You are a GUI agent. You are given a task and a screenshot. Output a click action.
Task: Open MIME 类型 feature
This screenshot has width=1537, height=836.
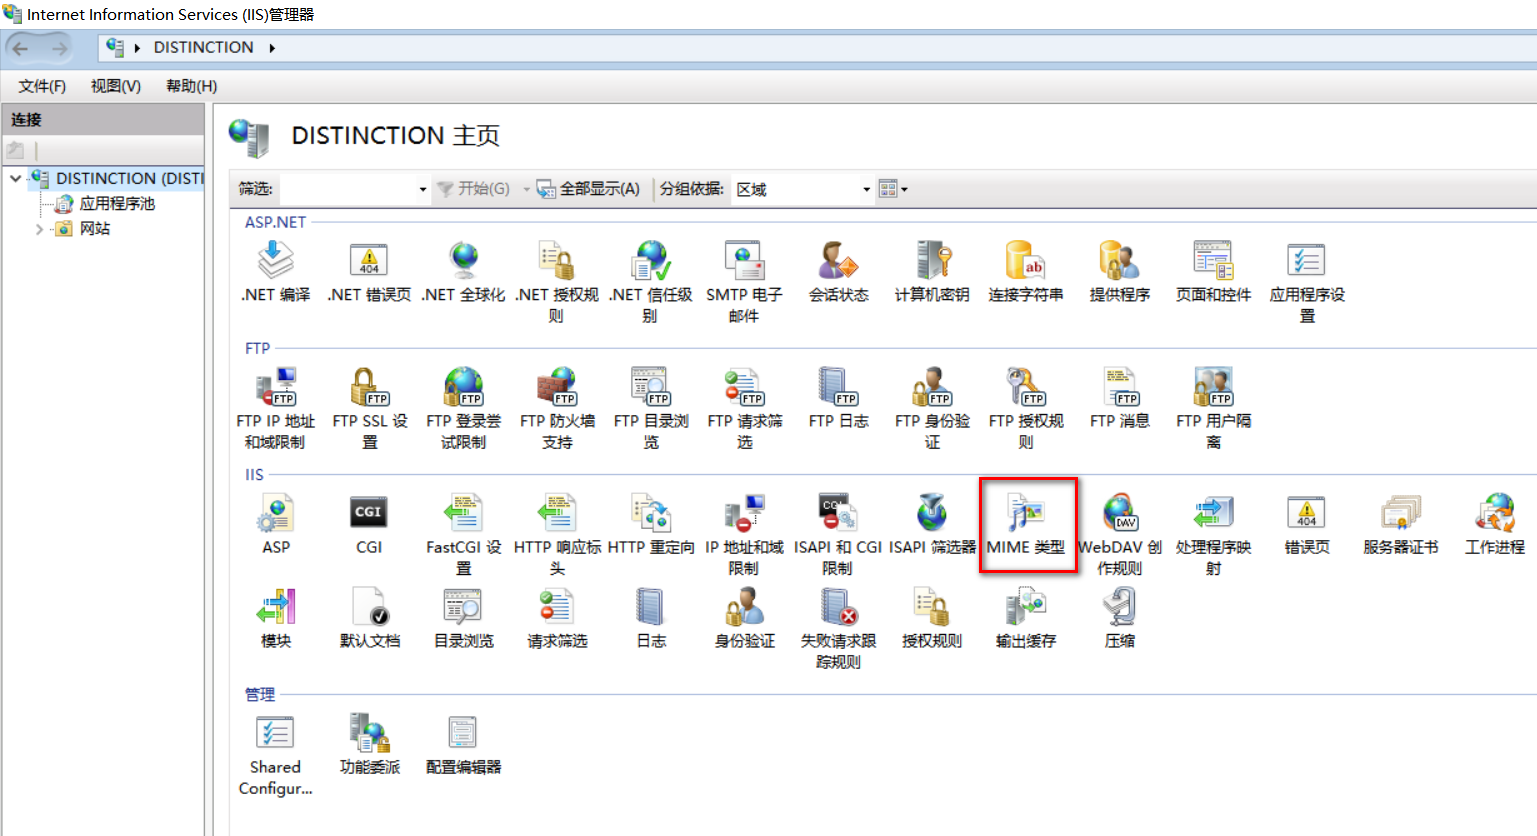point(1026,524)
